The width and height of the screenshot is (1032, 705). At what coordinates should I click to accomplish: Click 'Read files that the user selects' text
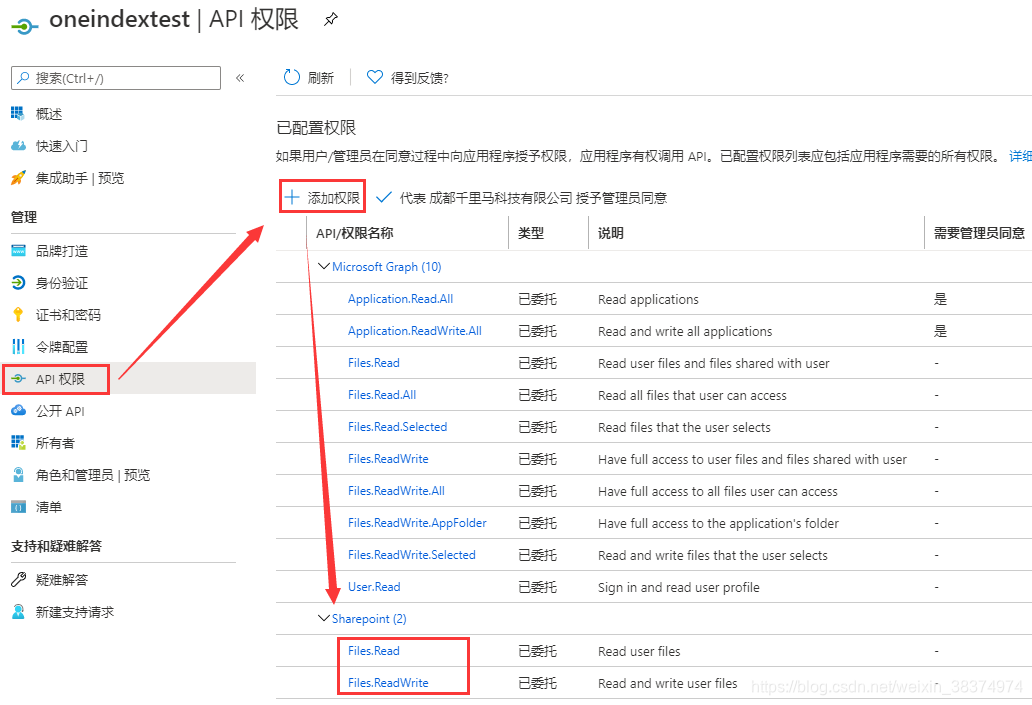684,427
